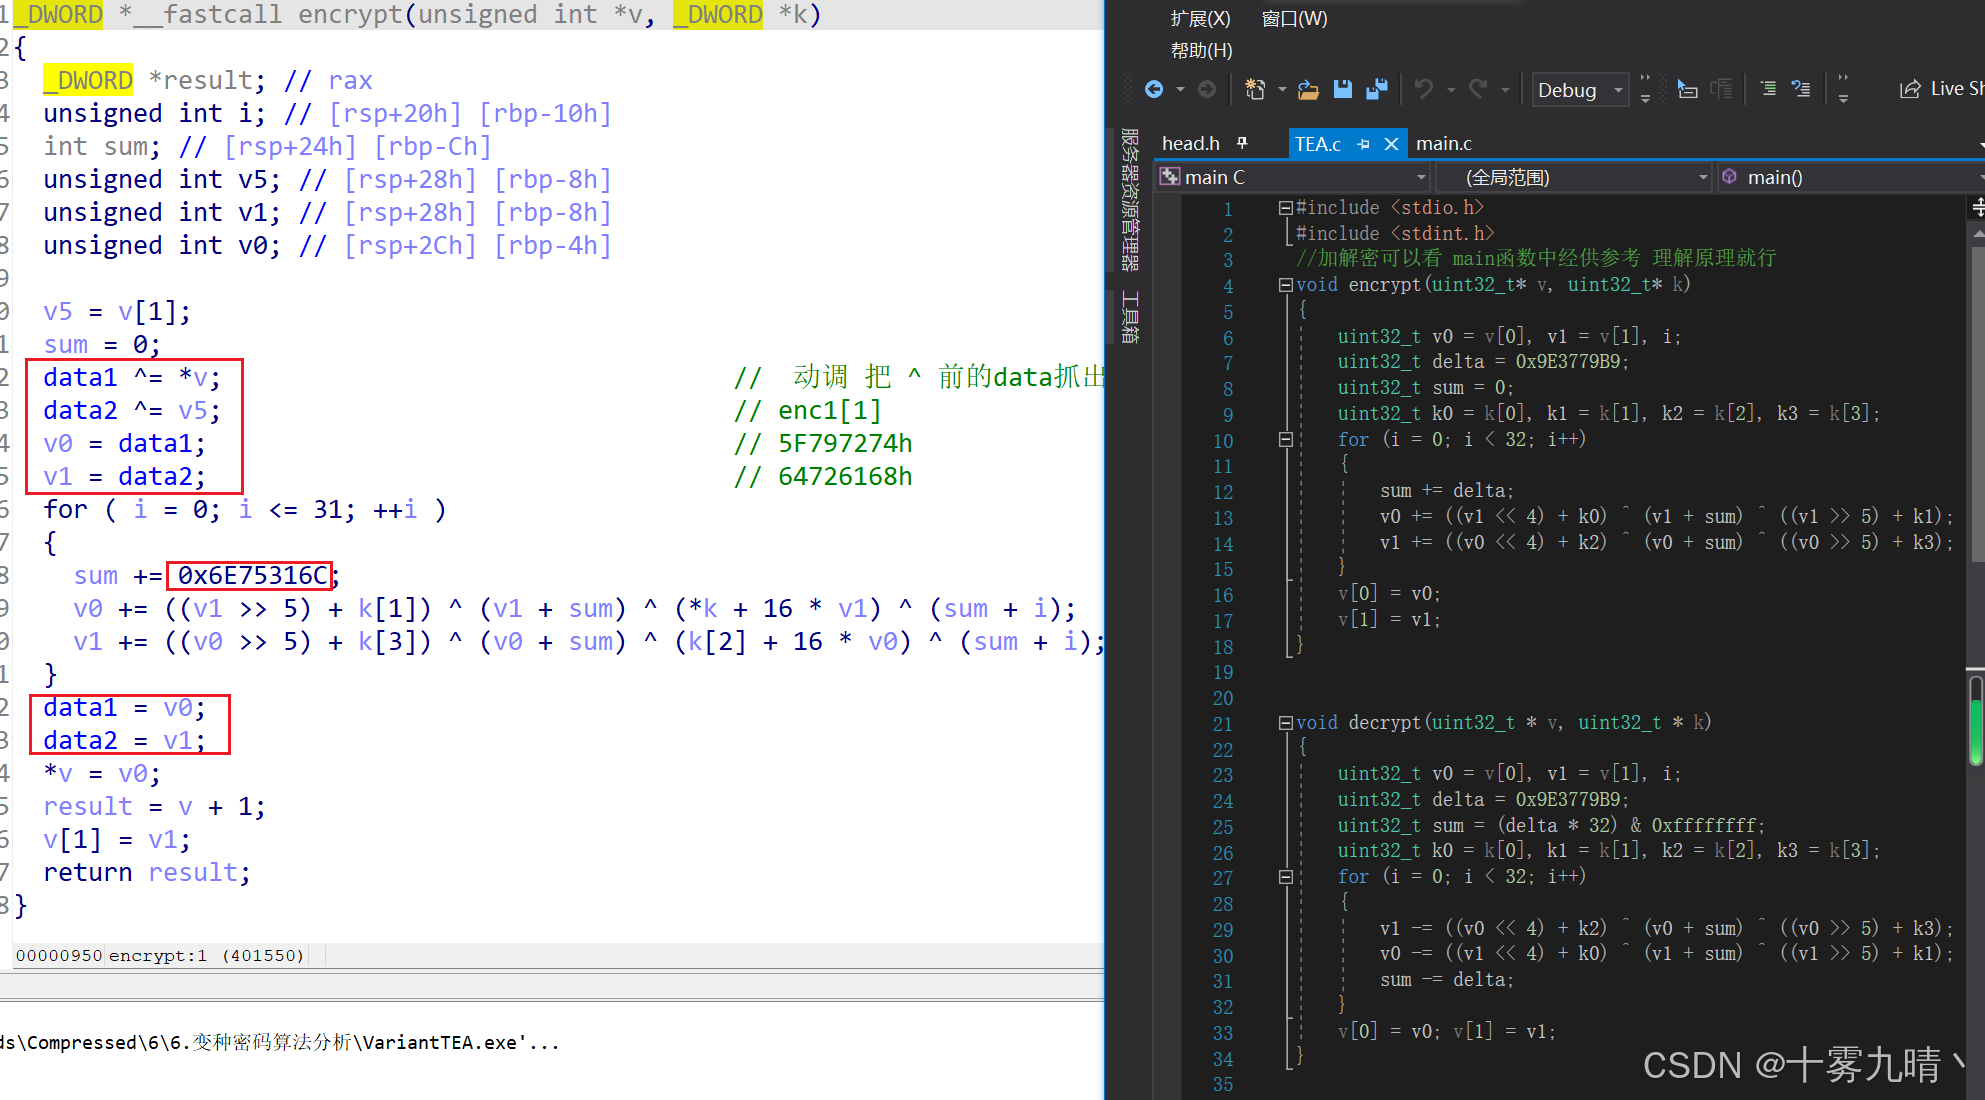Switch to the main.c tab
Viewport: 1985px width, 1100px height.
(x=1444, y=143)
